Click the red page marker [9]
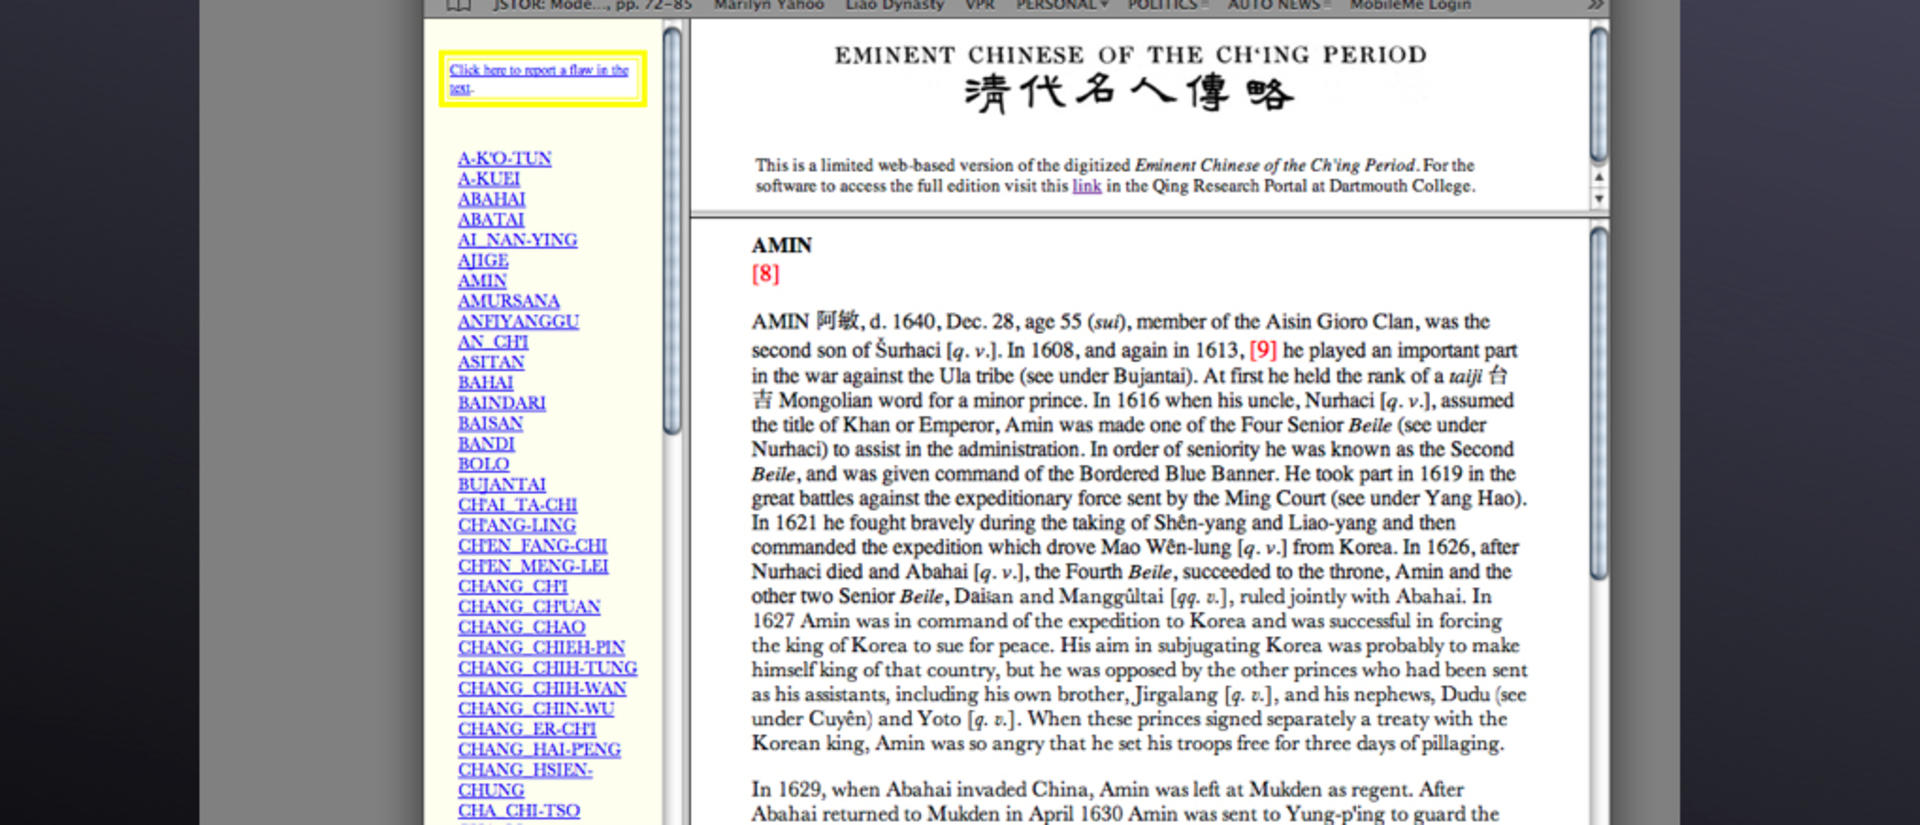Viewport: 1920px width, 825px height. click(1263, 349)
